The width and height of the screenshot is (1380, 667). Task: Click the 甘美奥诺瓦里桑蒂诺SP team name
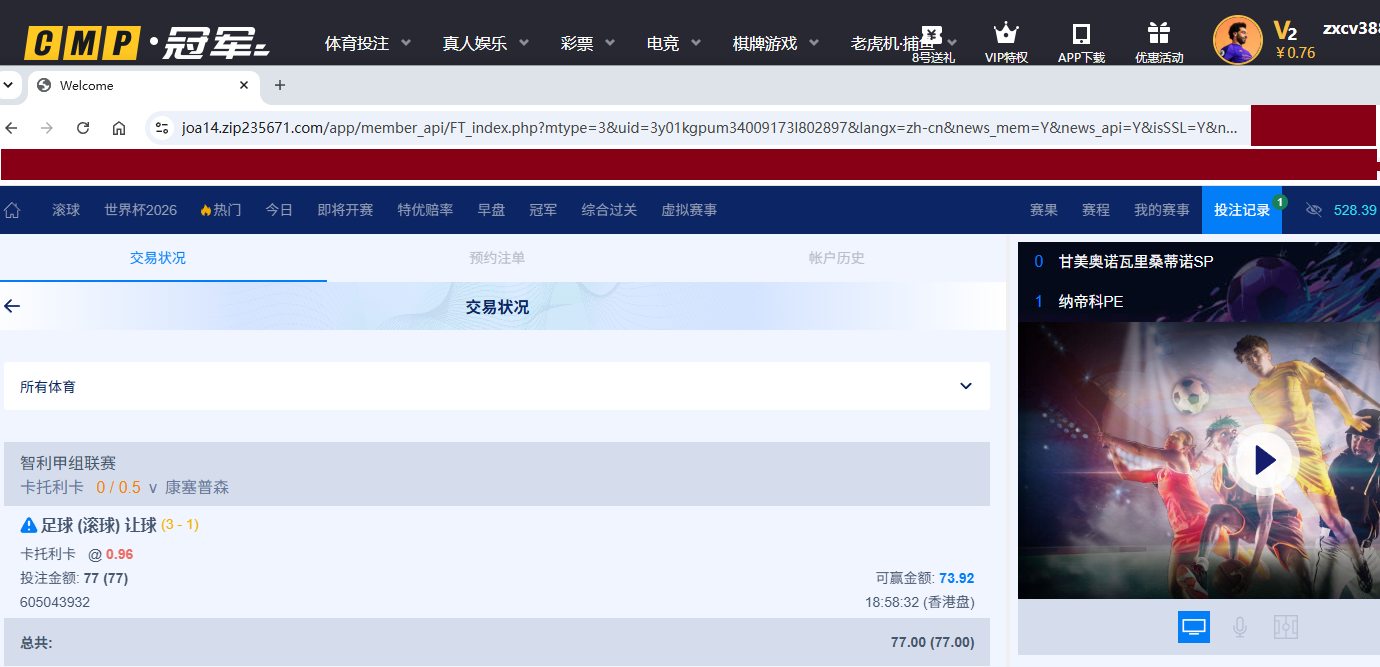tap(1136, 261)
